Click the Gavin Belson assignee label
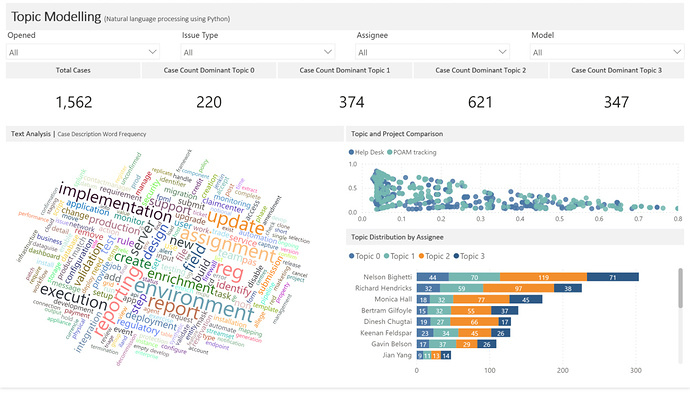Viewport: 690px width, 393px height. (x=392, y=344)
